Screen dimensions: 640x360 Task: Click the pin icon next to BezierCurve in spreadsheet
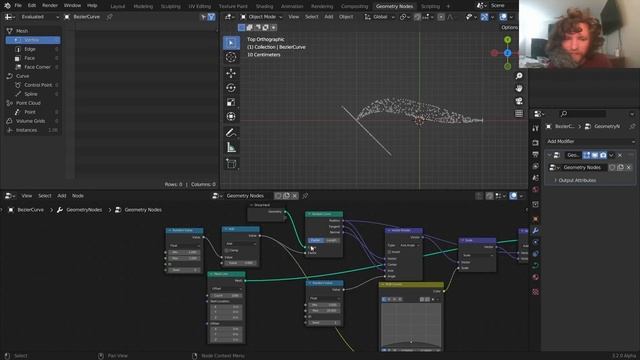(x=109, y=17)
